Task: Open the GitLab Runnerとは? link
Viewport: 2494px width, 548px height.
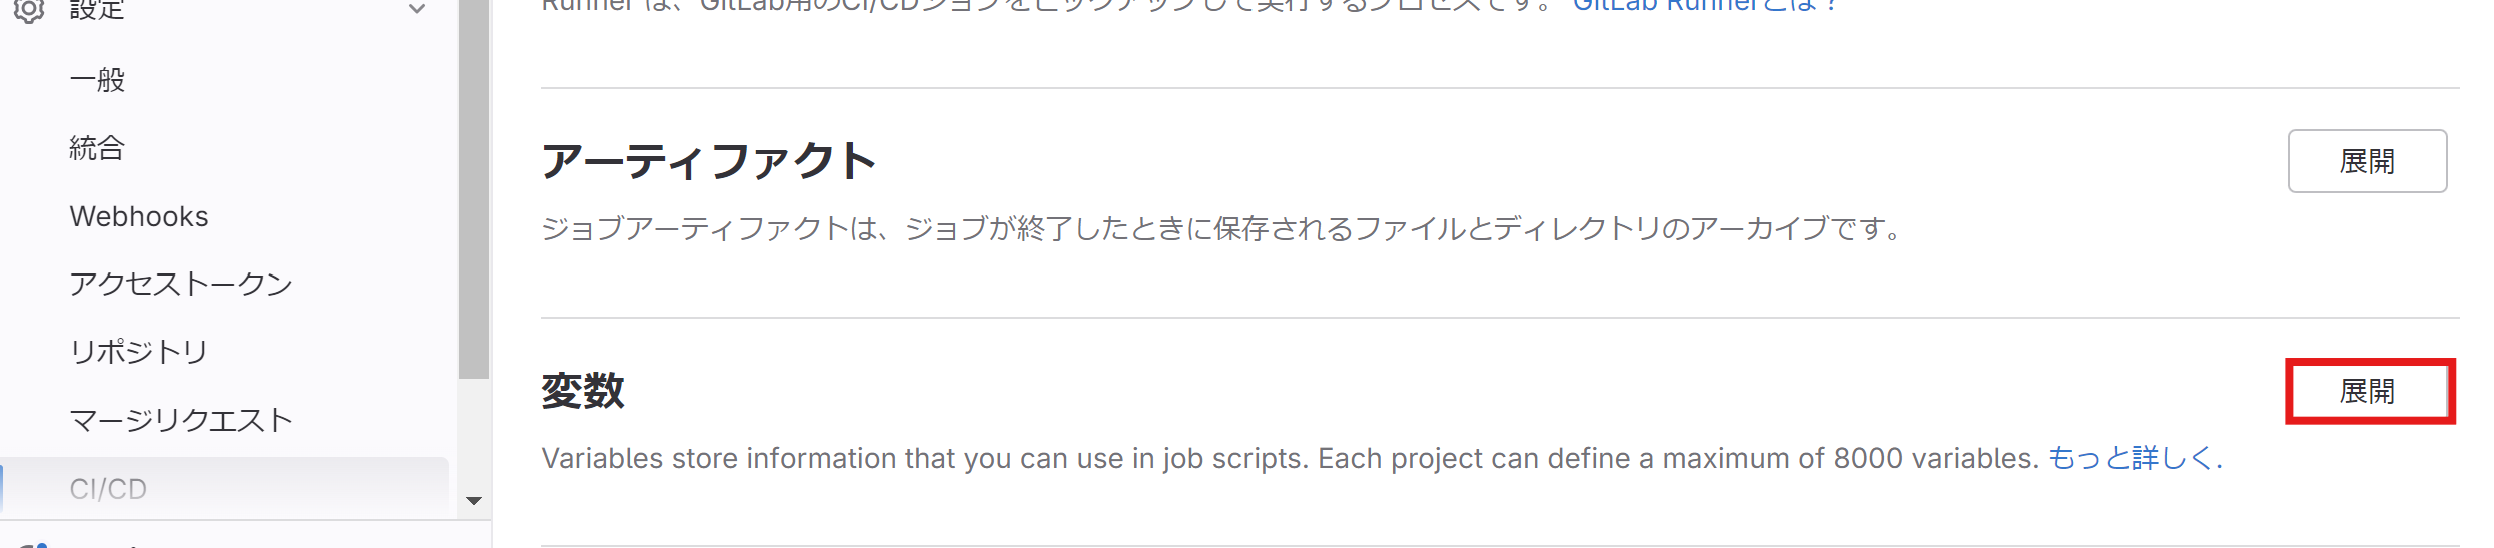Action: pyautogui.click(x=1705, y=5)
